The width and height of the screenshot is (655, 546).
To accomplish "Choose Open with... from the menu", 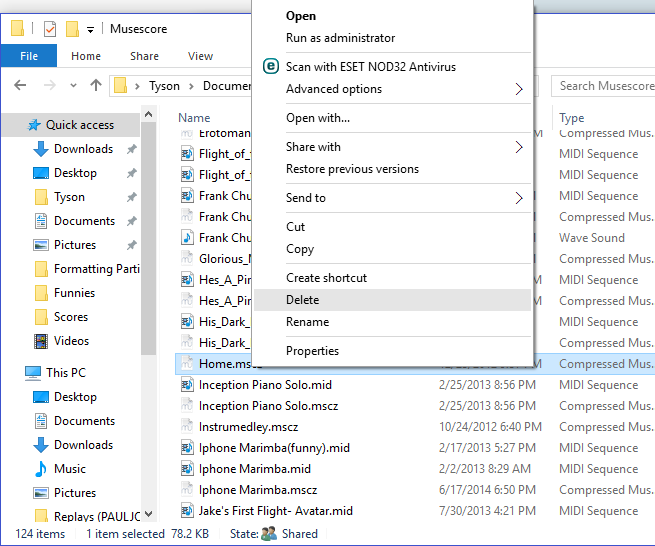I will (392, 118).
